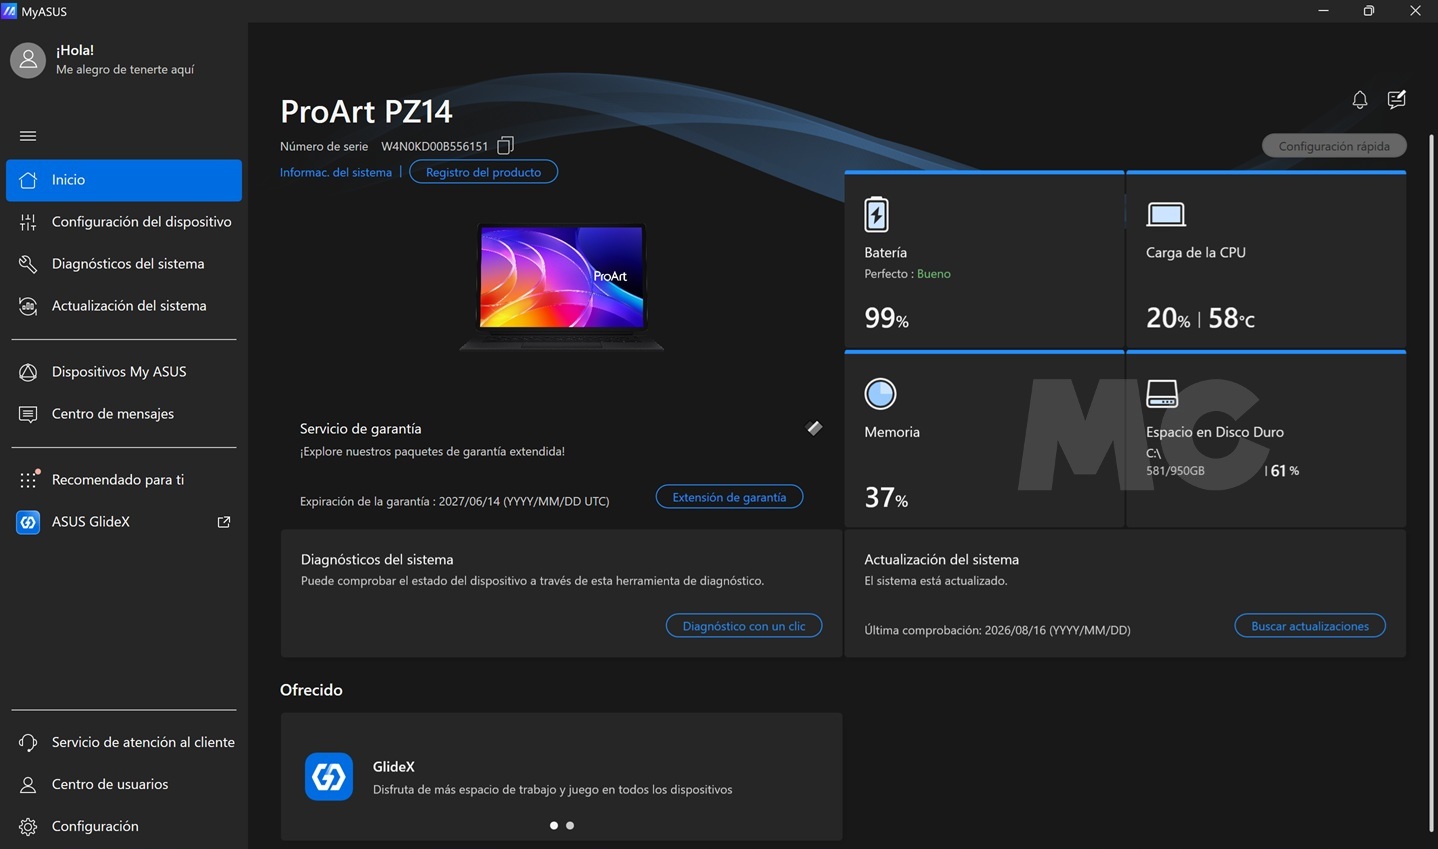The image size is (1438, 849).
Task: Click the ASUS GlideX sidebar app icon
Action: click(28, 522)
